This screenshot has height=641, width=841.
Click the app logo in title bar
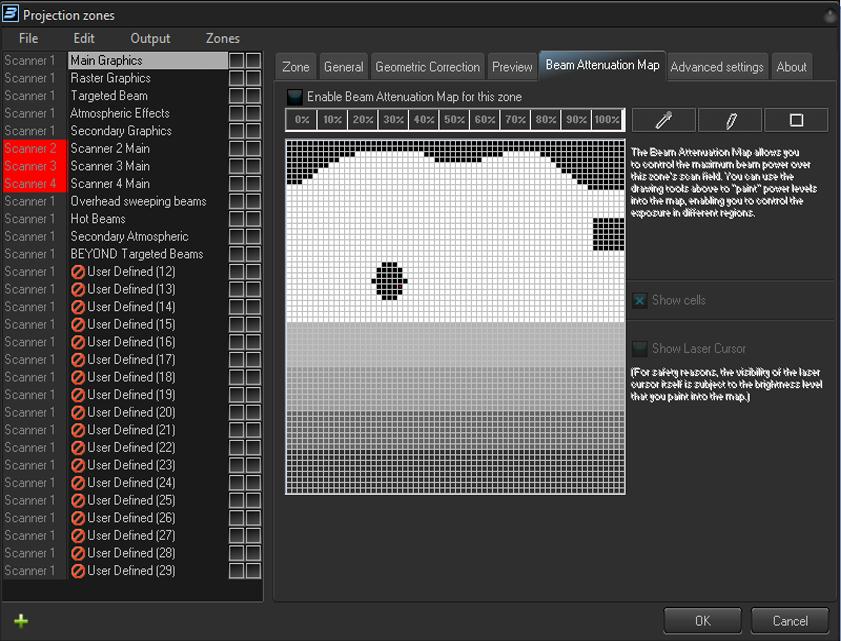[x=11, y=14]
